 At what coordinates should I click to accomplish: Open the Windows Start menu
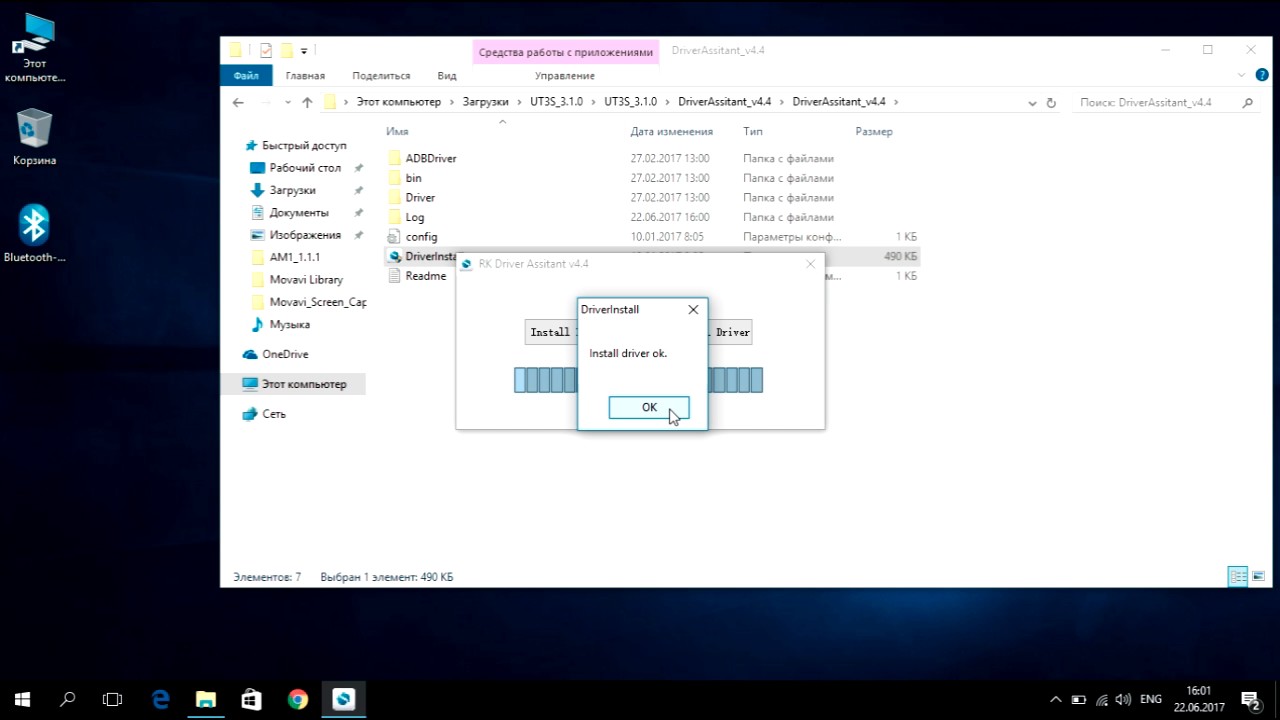pos(22,699)
